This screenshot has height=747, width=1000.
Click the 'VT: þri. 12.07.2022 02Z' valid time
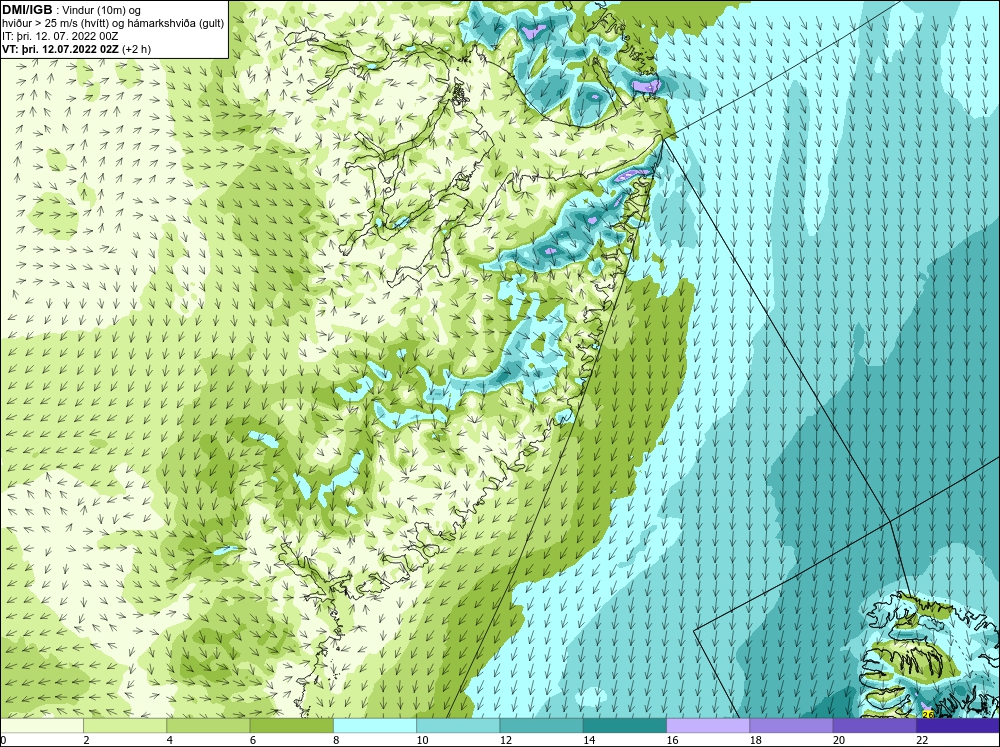pyautogui.click(x=61, y=48)
